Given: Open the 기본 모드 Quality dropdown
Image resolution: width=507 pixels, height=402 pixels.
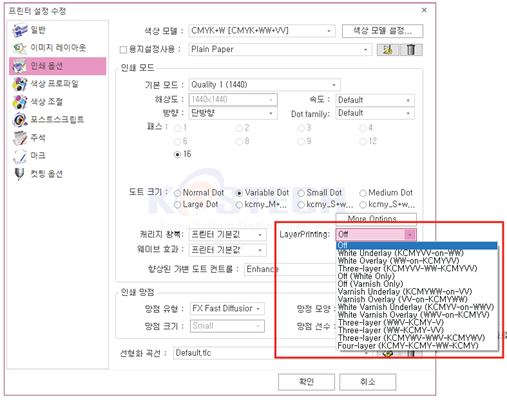Looking at the screenshot, I should (264, 85).
